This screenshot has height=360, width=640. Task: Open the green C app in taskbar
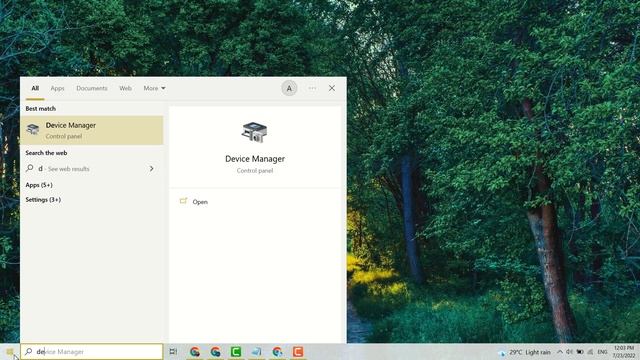[236, 351]
